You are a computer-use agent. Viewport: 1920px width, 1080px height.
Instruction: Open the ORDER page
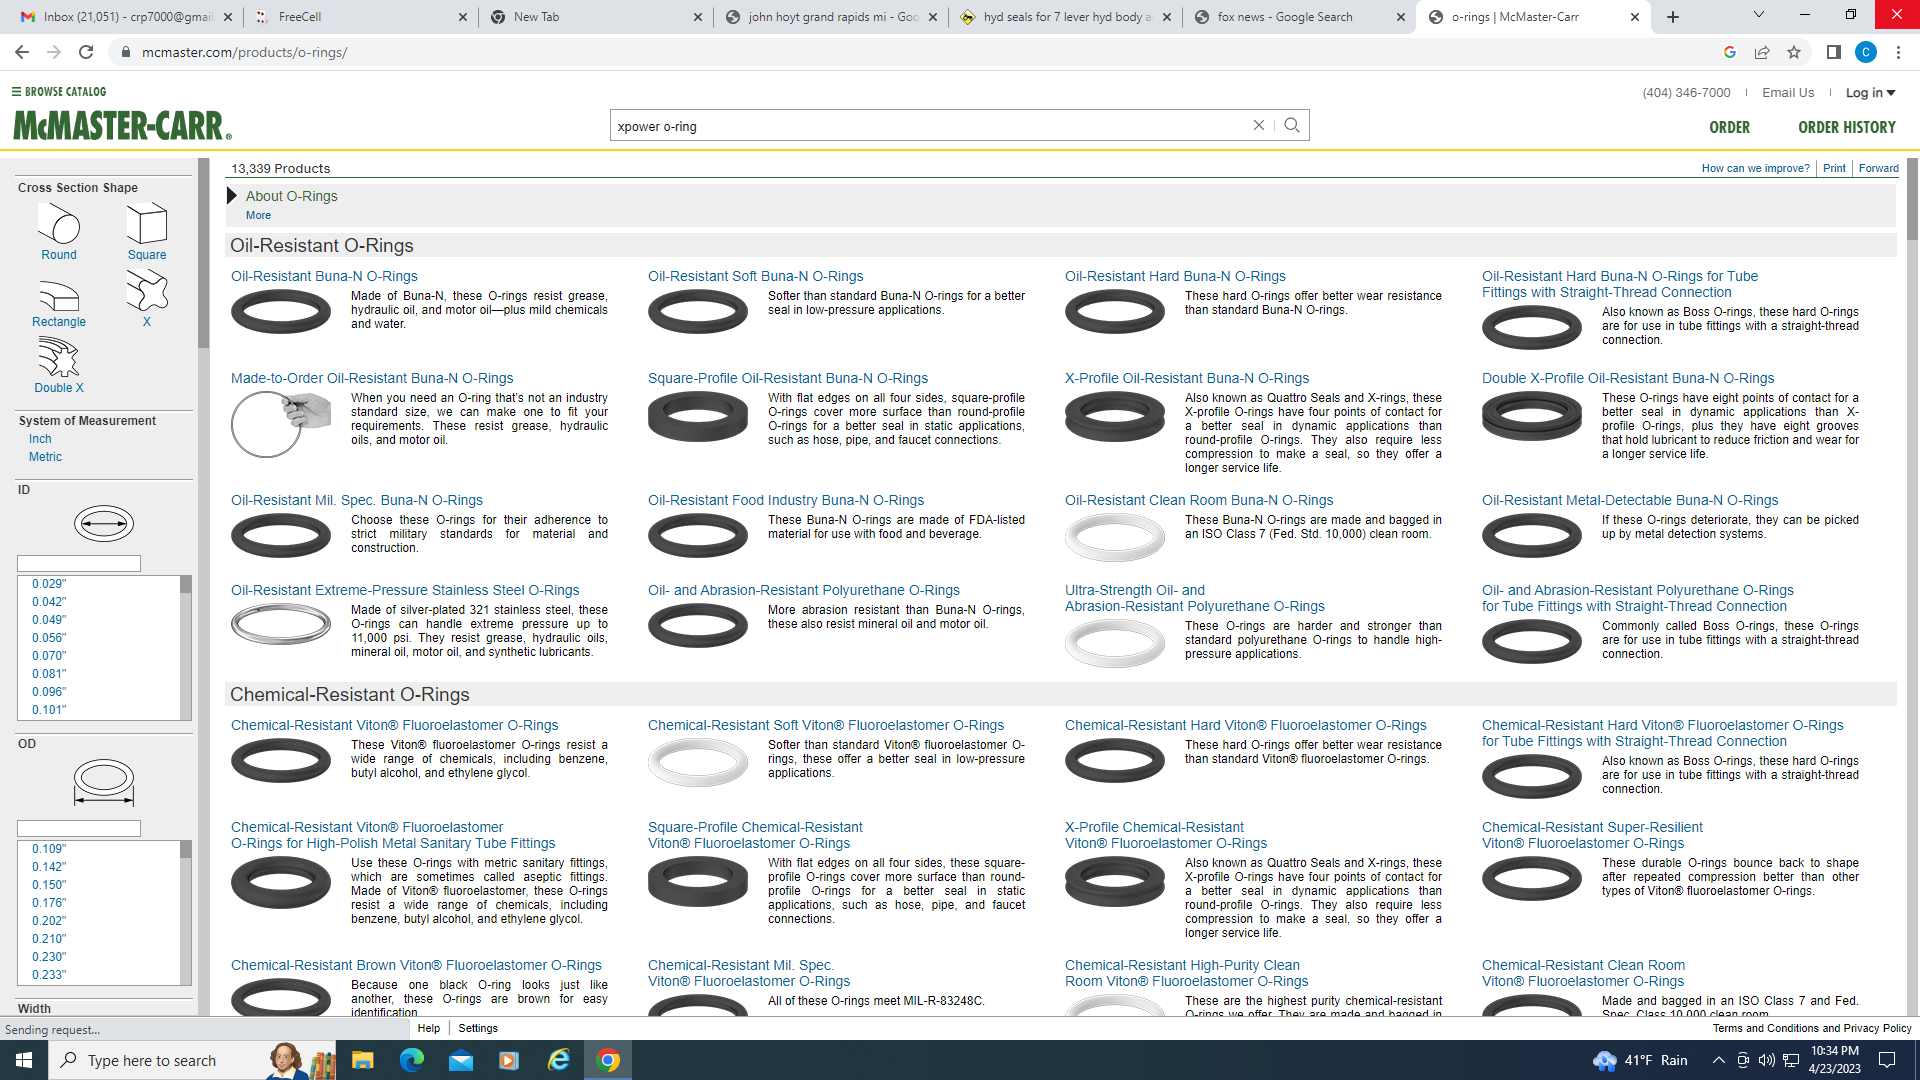pos(1729,127)
